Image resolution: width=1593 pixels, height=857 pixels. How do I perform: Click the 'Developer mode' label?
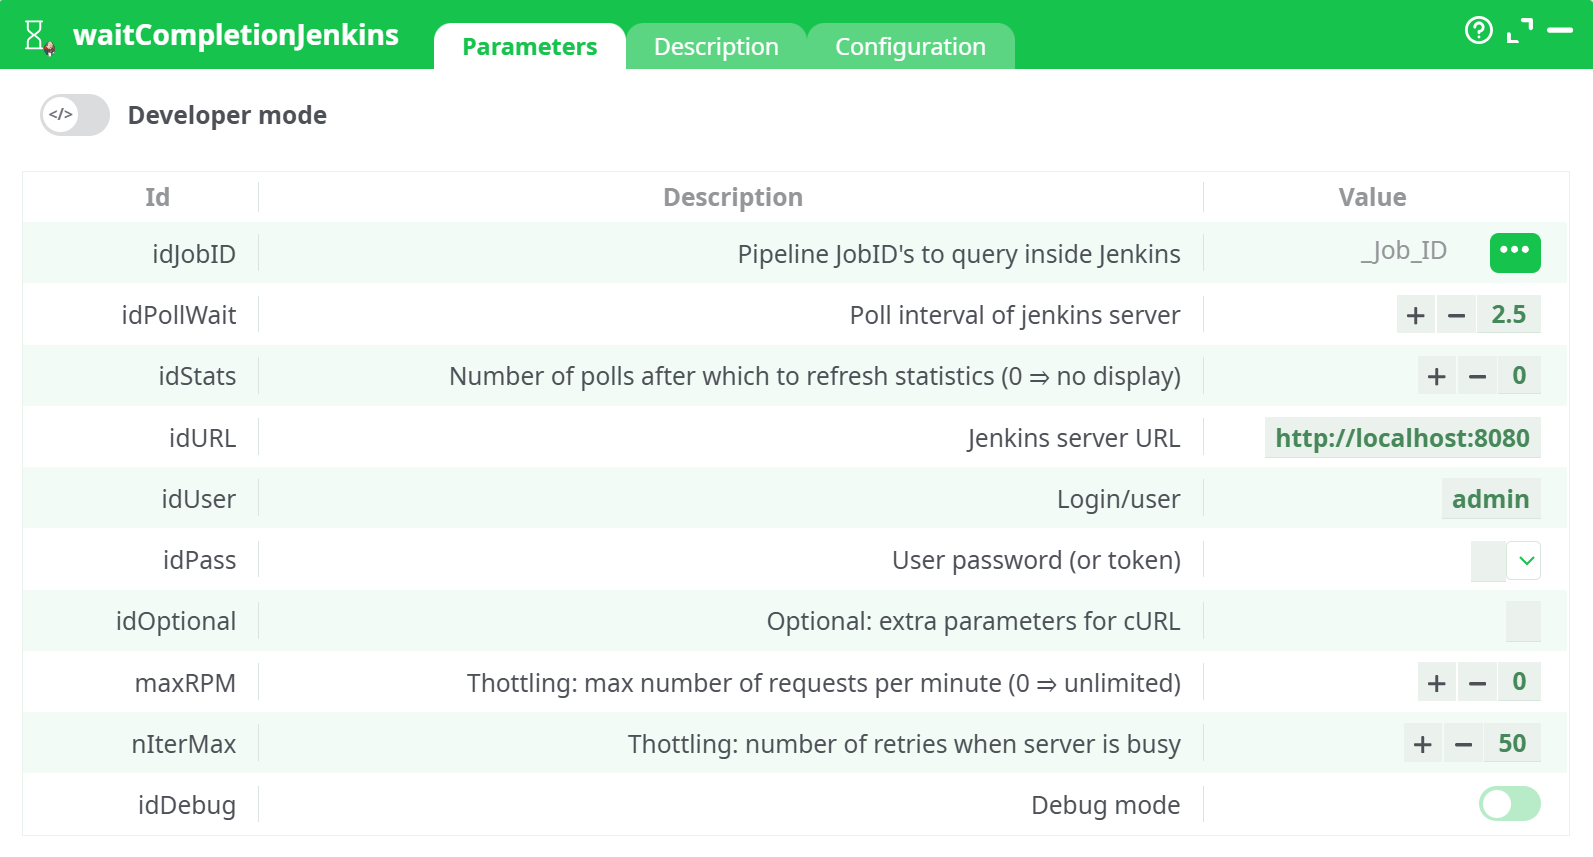click(227, 115)
